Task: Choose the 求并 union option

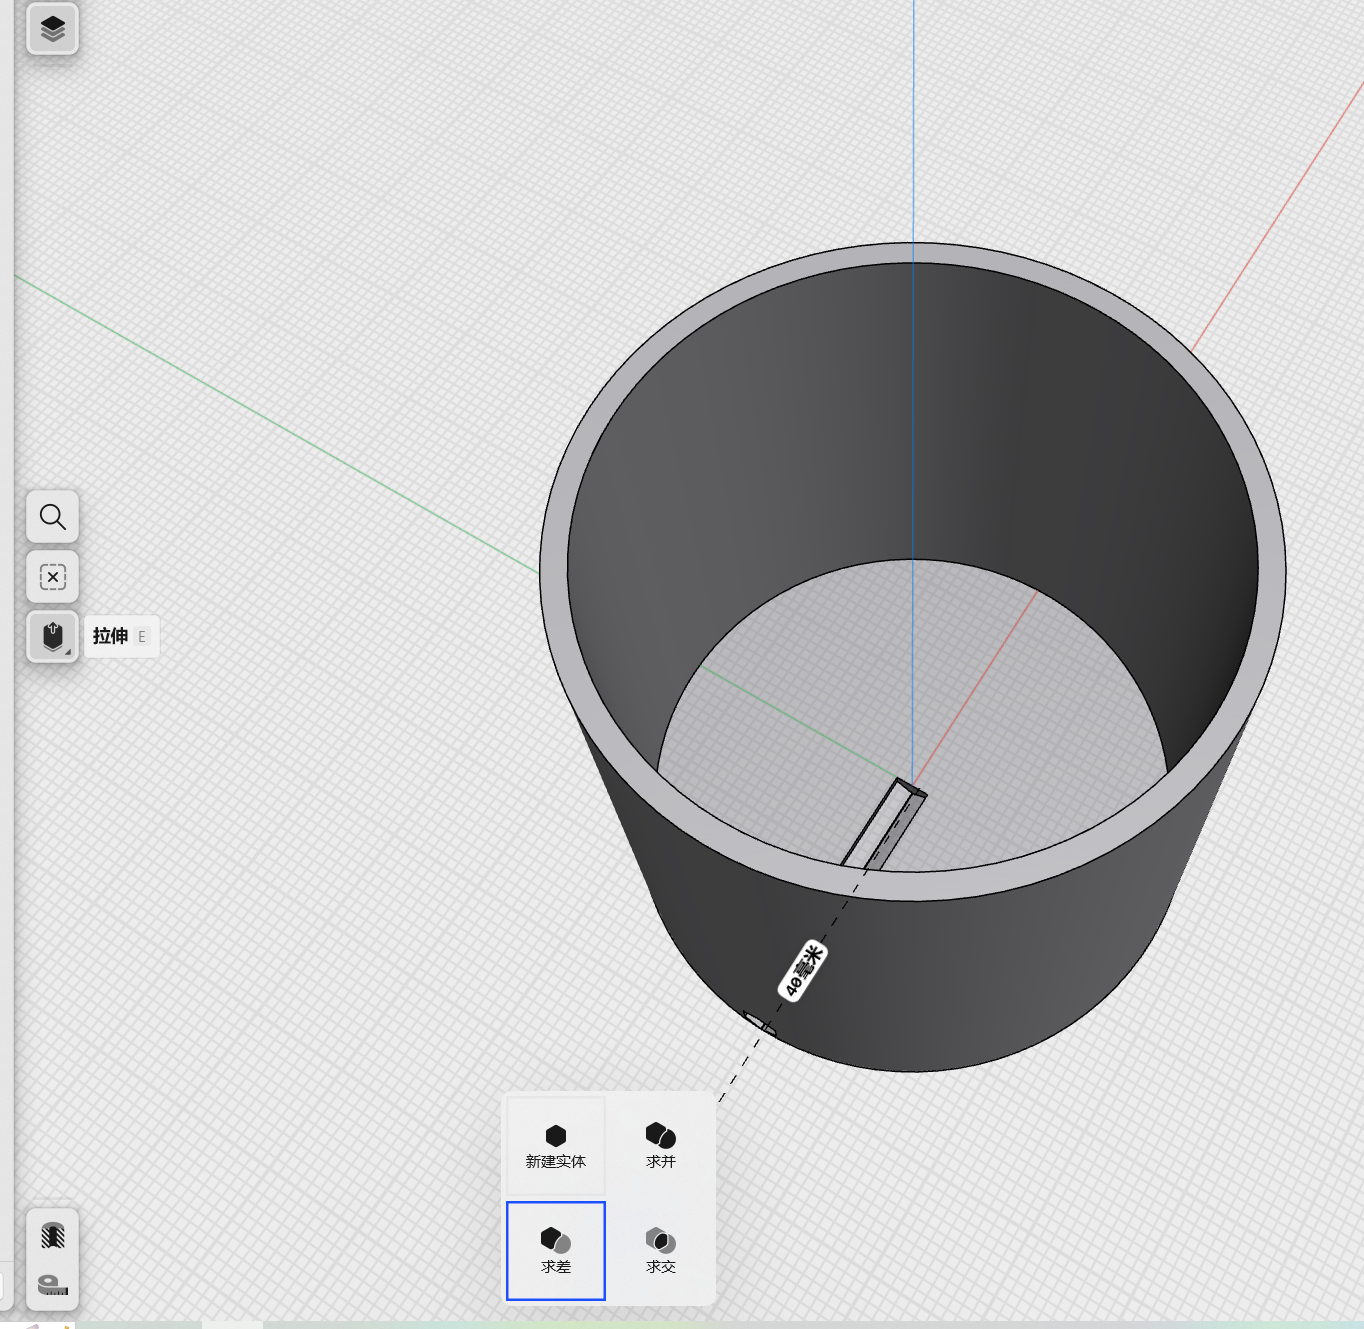Action: tap(661, 1146)
